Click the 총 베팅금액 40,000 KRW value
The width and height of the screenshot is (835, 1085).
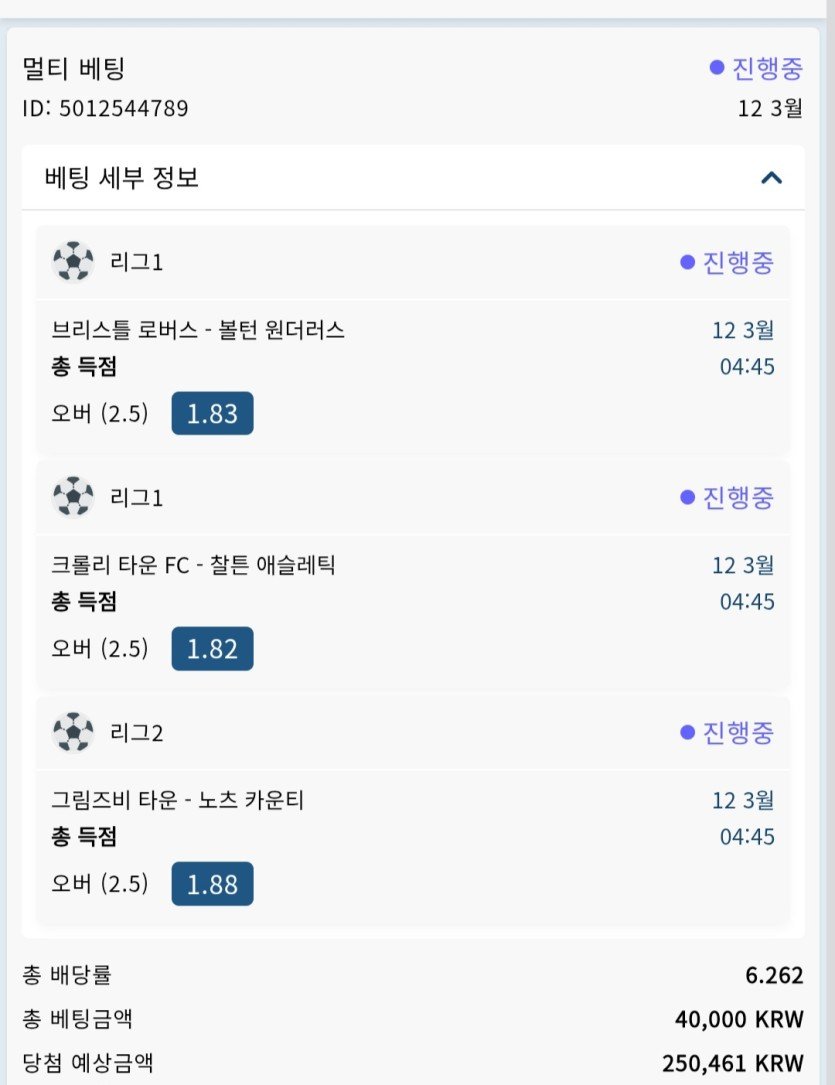[739, 1019]
